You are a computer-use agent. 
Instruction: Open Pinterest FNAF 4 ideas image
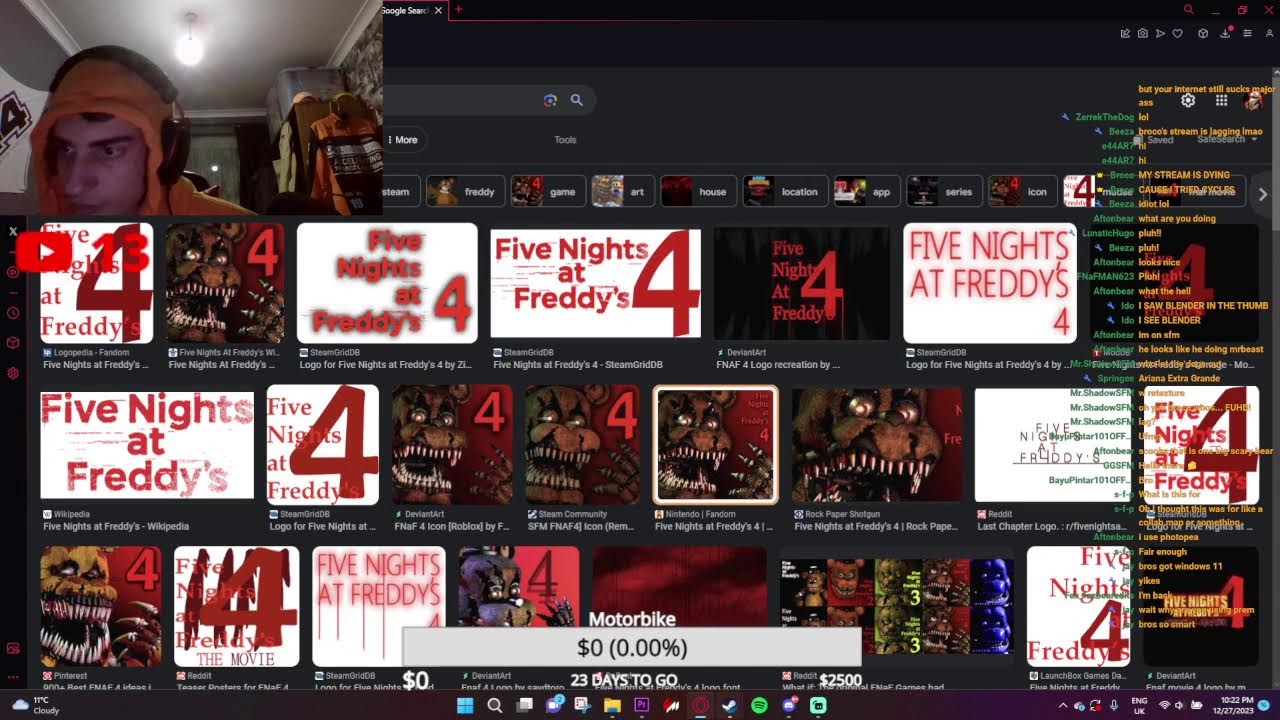point(100,607)
